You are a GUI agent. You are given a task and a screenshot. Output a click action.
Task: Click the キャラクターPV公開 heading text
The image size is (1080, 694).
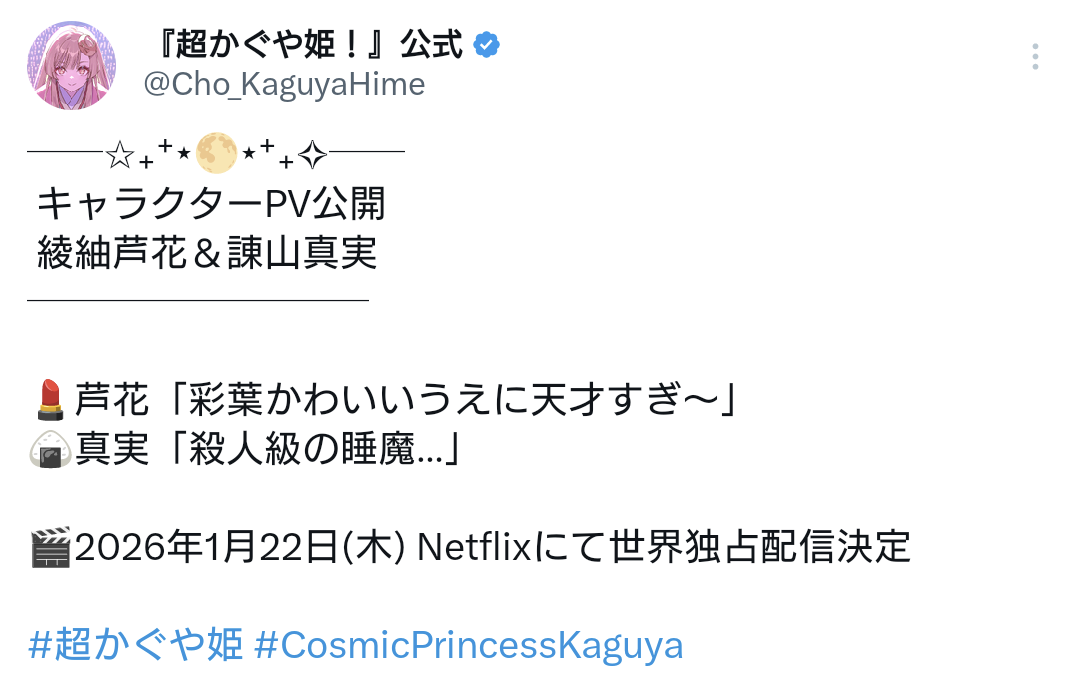211,205
